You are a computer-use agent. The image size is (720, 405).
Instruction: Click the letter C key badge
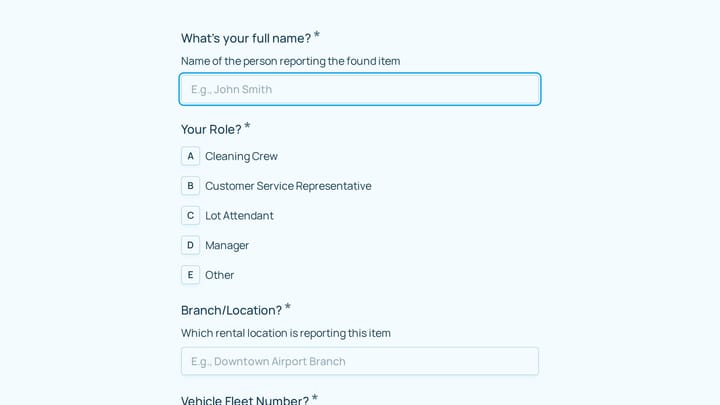click(x=190, y=216)
